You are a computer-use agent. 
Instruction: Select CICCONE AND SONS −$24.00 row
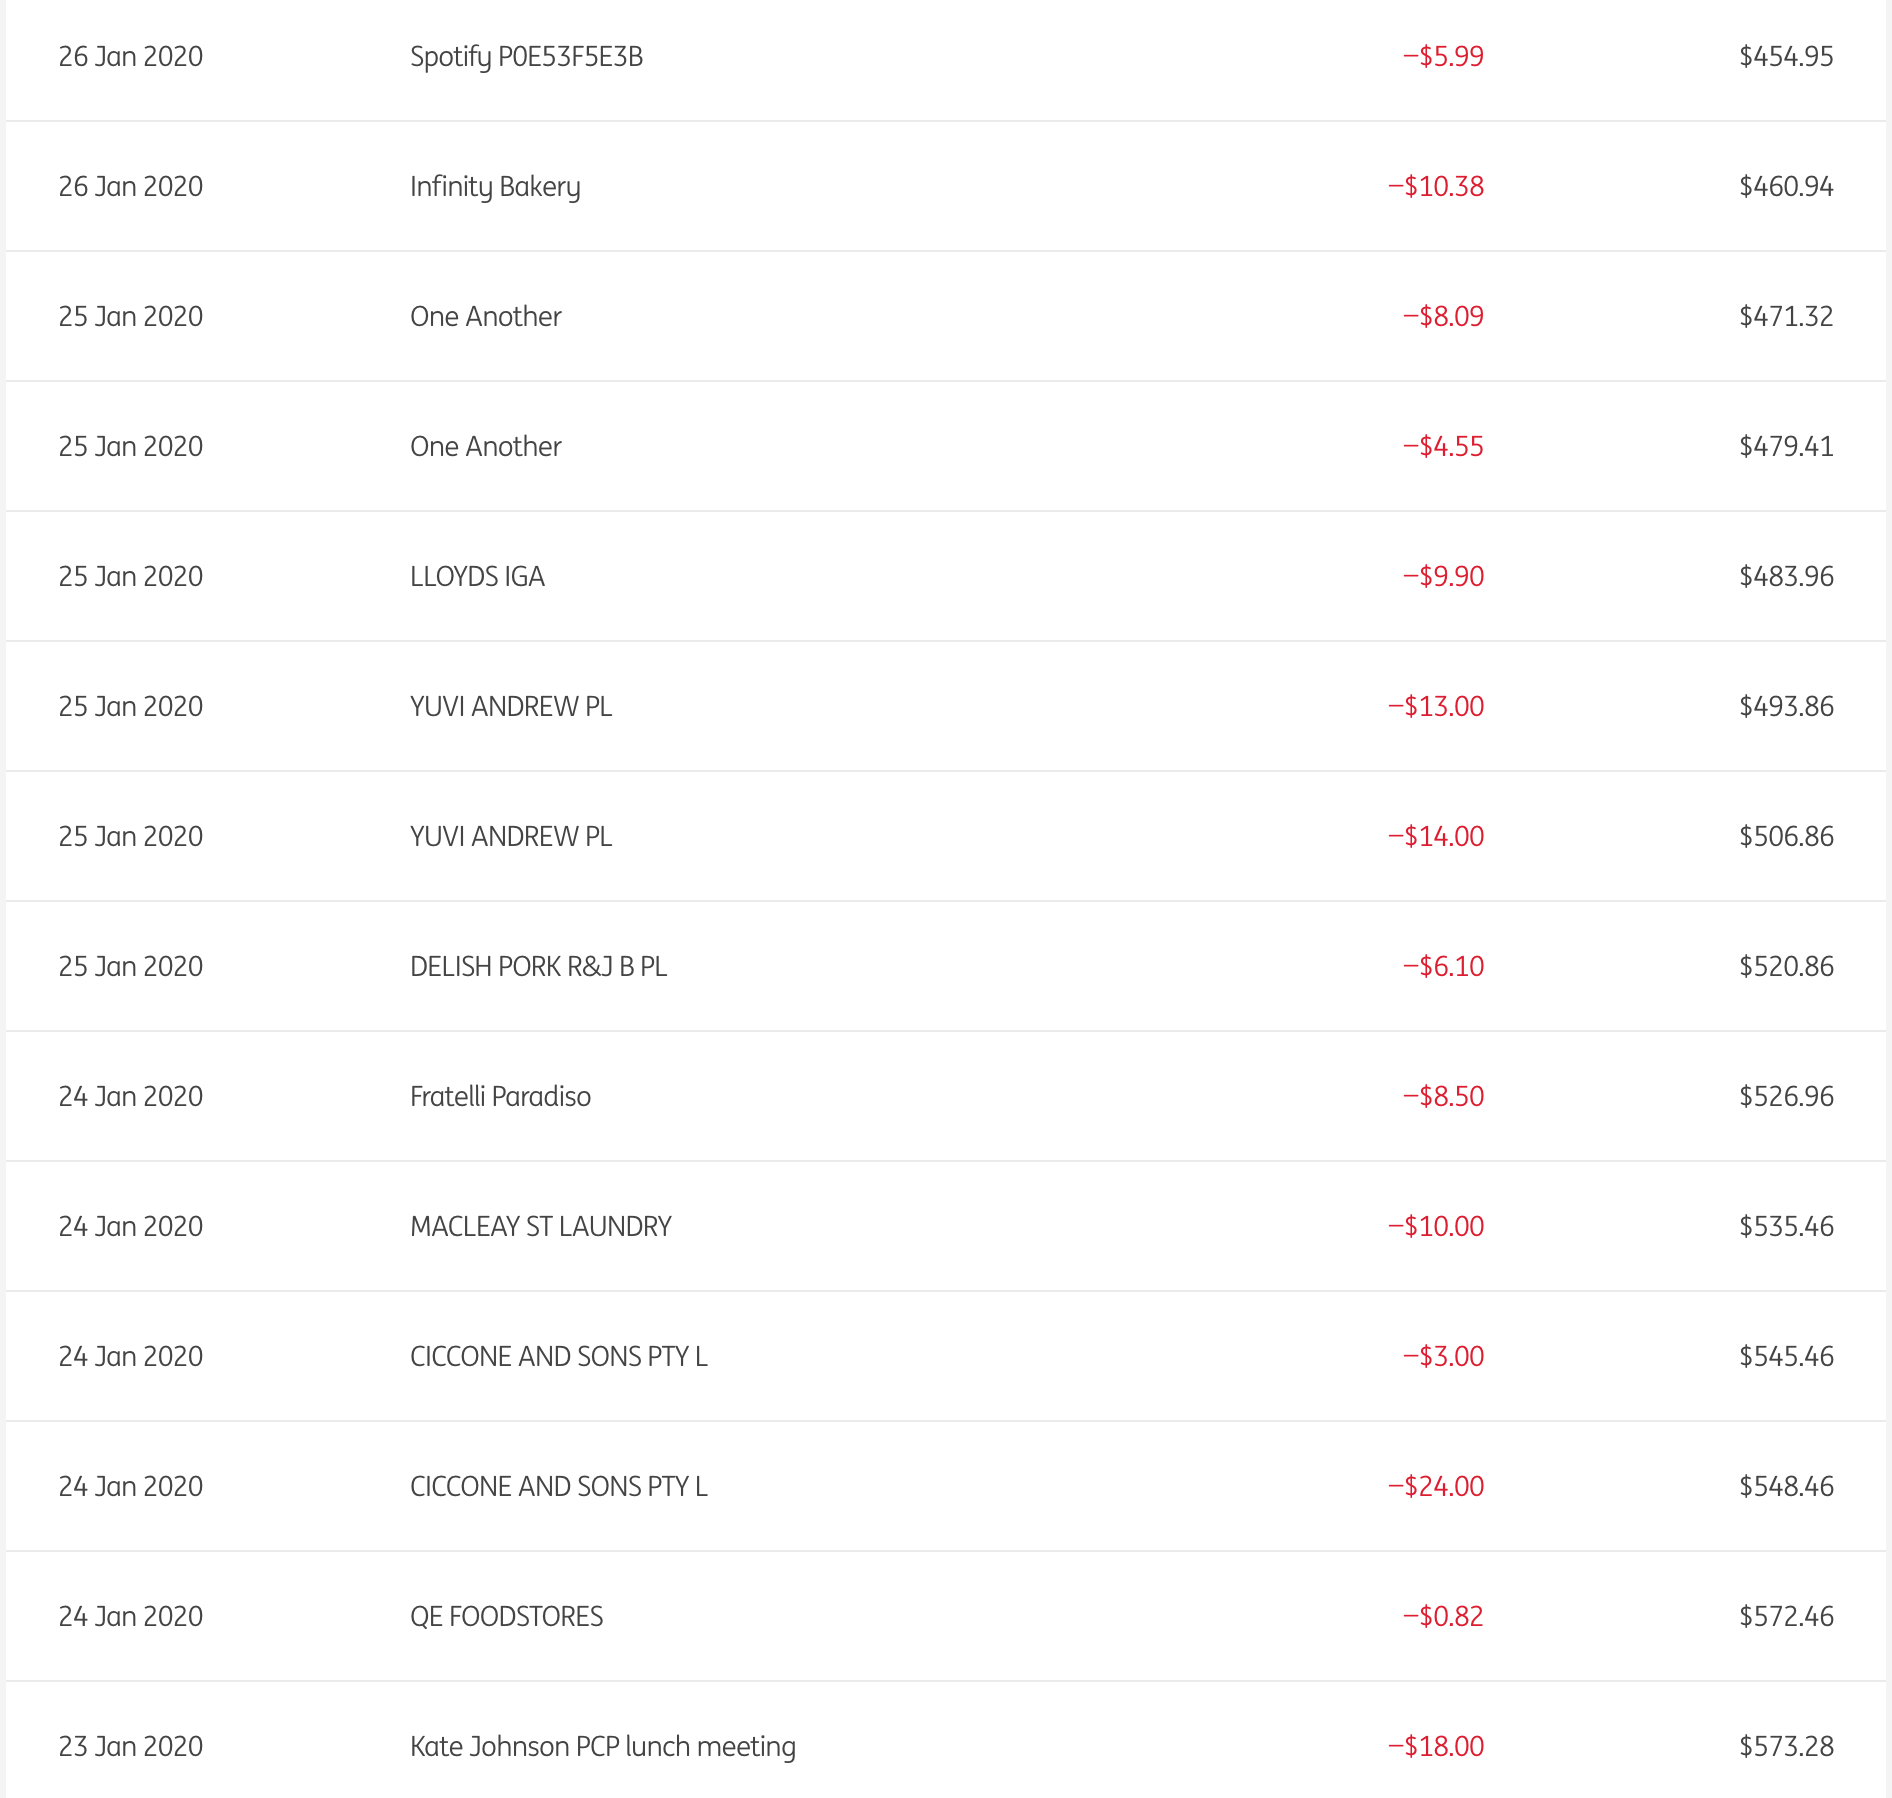558,1487
